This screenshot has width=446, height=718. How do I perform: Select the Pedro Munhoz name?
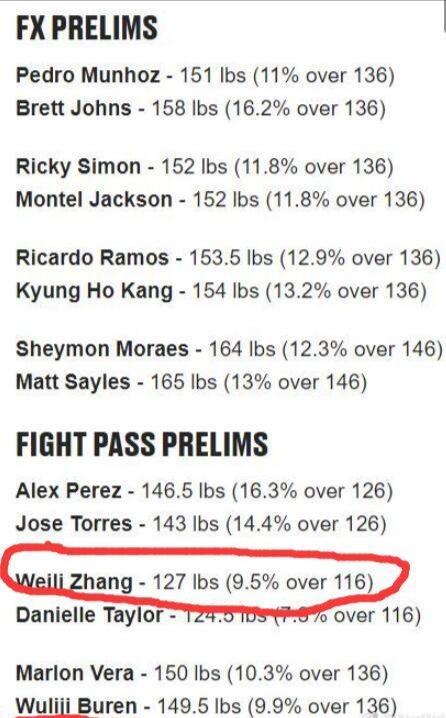[88, 76]
